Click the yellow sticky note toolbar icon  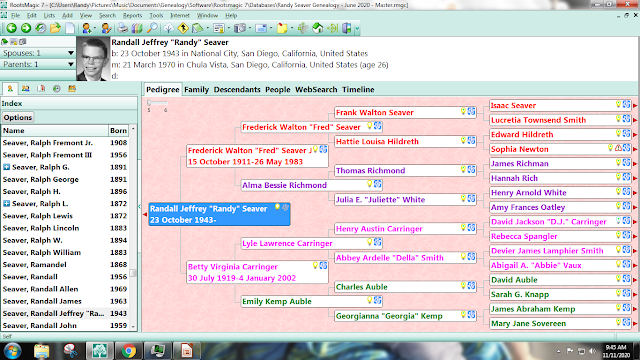[282, 28]
